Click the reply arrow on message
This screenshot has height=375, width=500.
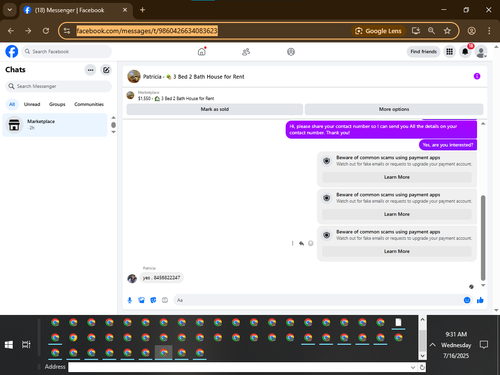pyautogui.click(x=301, y=243)
